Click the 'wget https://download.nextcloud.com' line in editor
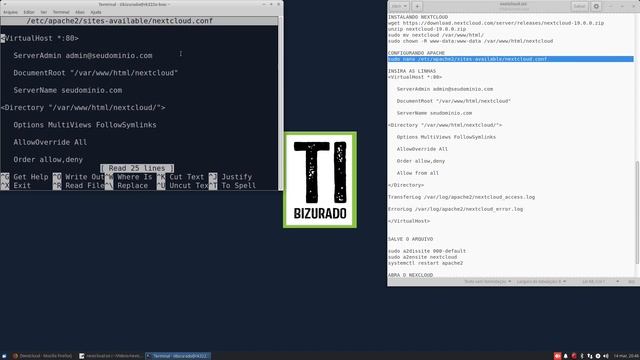The height and width of the screenshot is (360, 640). tap(496, 23)
